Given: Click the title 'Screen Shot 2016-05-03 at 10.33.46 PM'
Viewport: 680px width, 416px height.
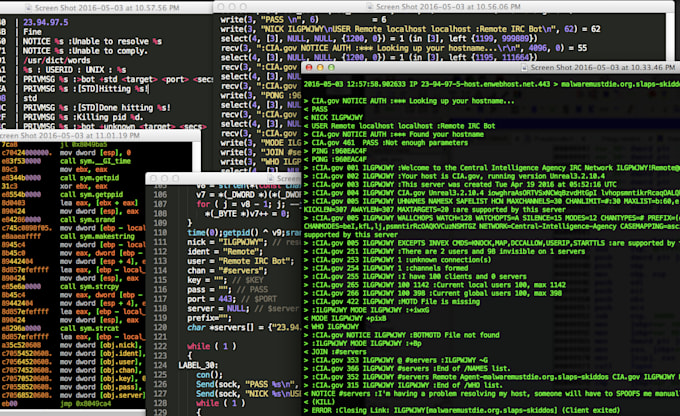Looking at the screenshot, I should tap(603, 68).
